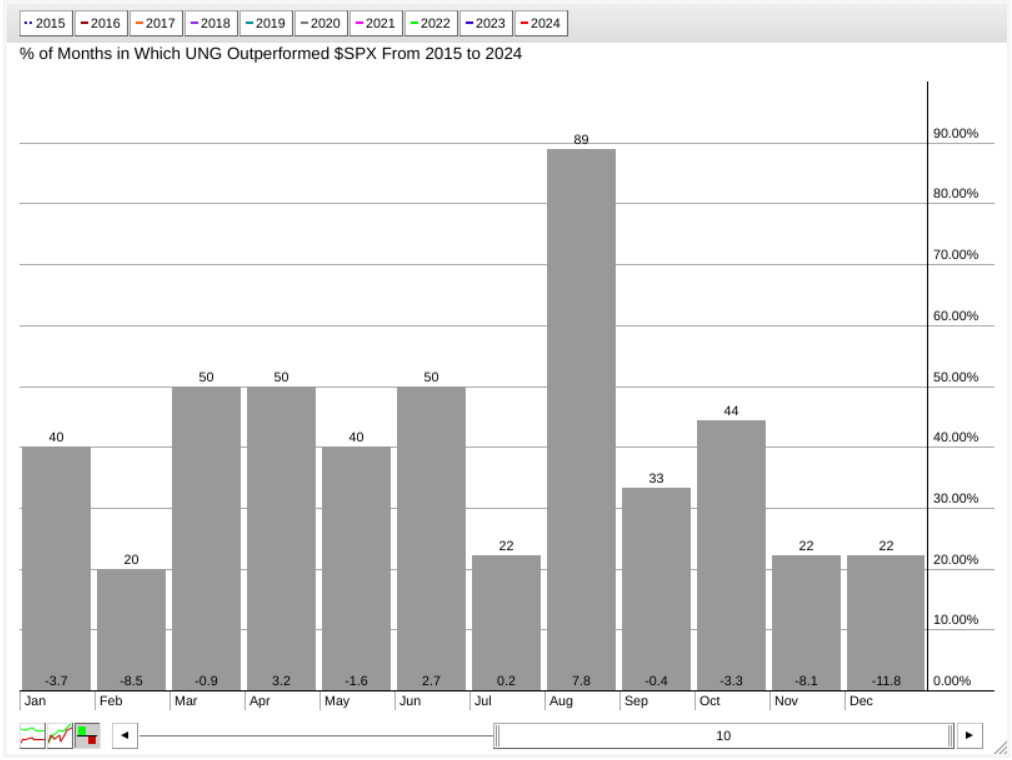Toggle the 2024 year series
Screen dimensions: 1012x760
540,23
